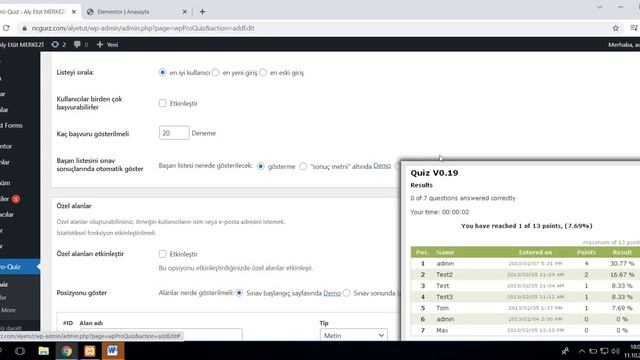Open XAMPP from the taskbar
Viewport: 640px width, 360px height.
click(90, 351)
